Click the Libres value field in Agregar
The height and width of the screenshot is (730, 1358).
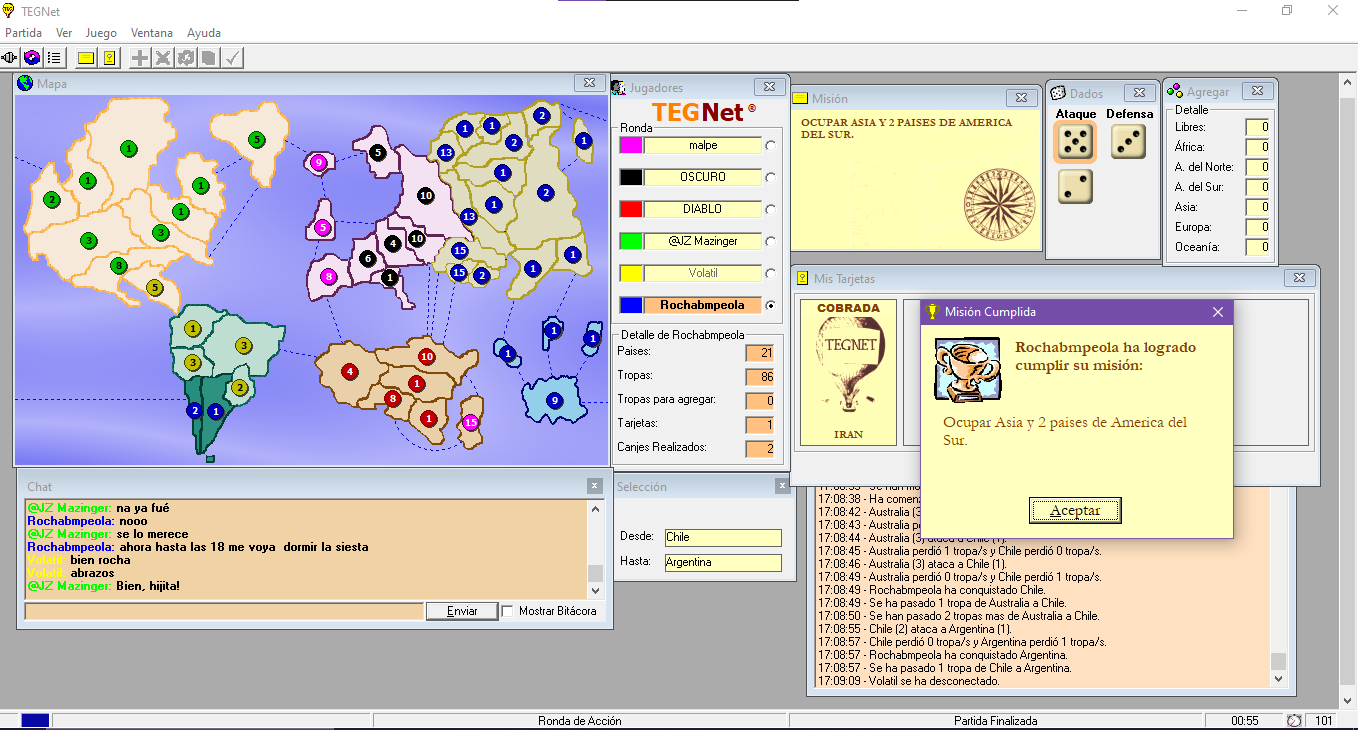pos(1257,127)
